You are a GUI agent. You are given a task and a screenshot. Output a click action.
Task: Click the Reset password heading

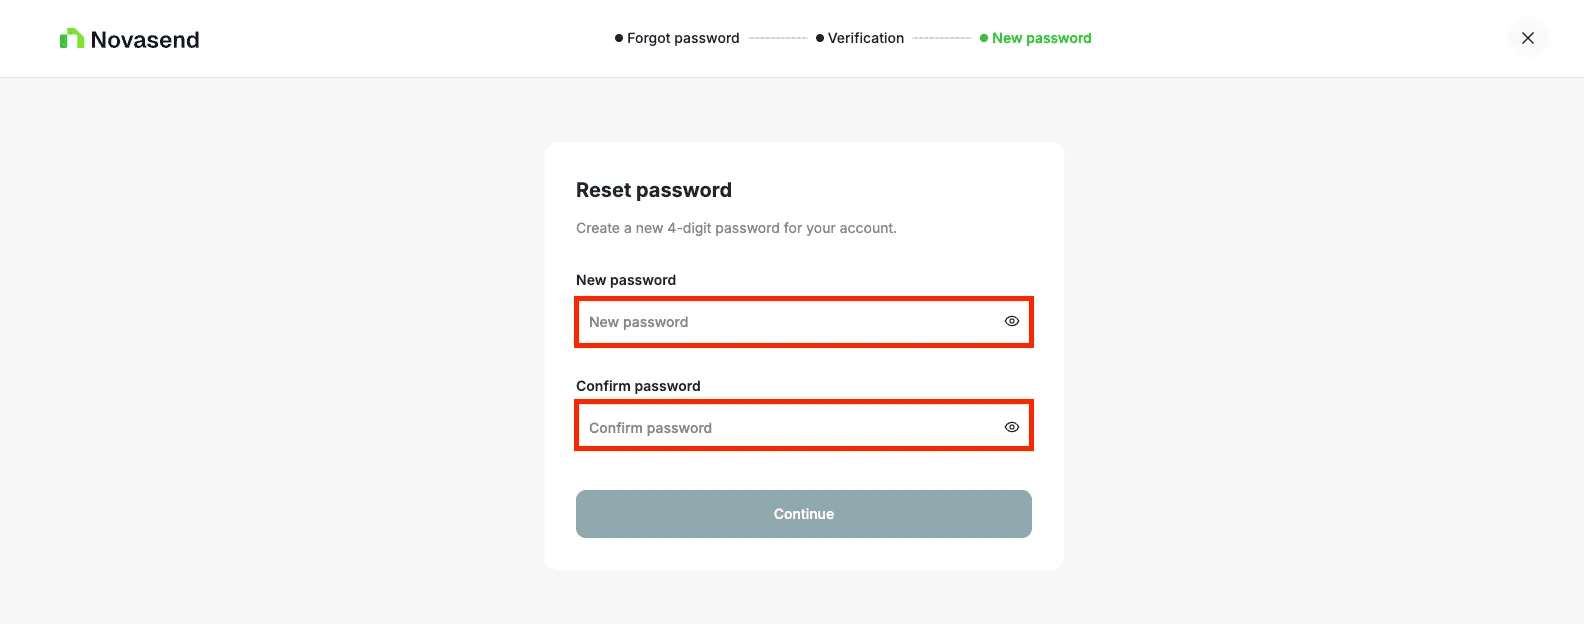tap(653, 189)
